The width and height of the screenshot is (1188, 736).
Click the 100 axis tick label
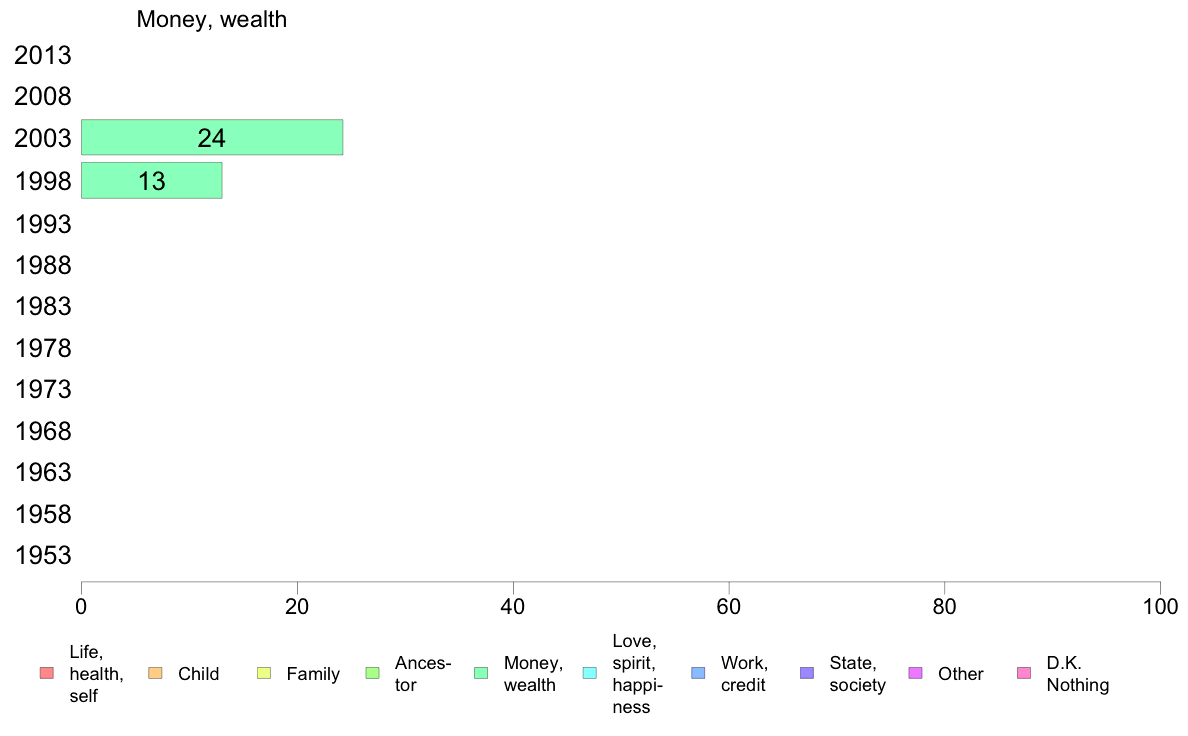click(1160, 606)
